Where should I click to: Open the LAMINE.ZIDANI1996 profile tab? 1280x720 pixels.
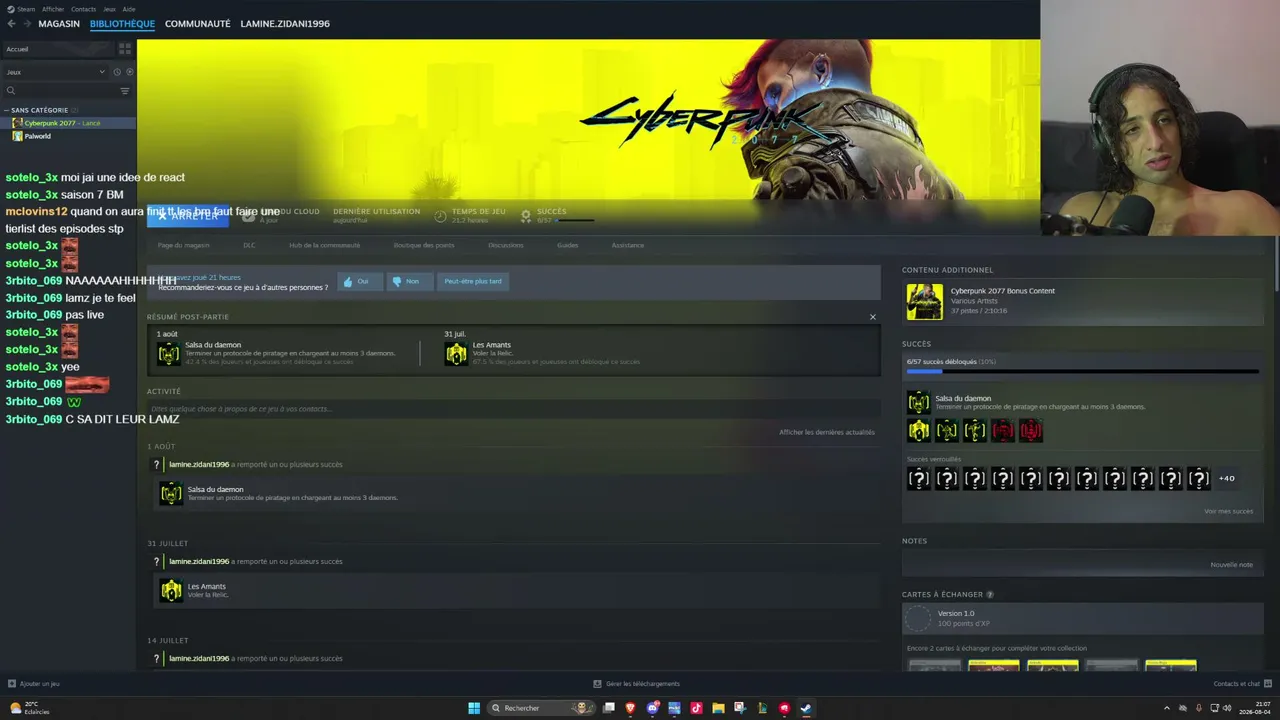(285, 24)
